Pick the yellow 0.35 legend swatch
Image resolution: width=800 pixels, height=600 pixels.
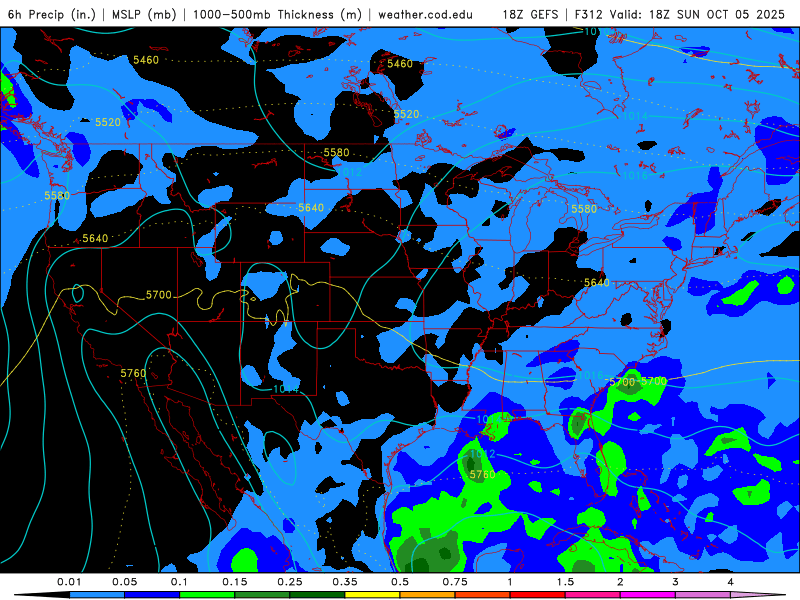372,595
